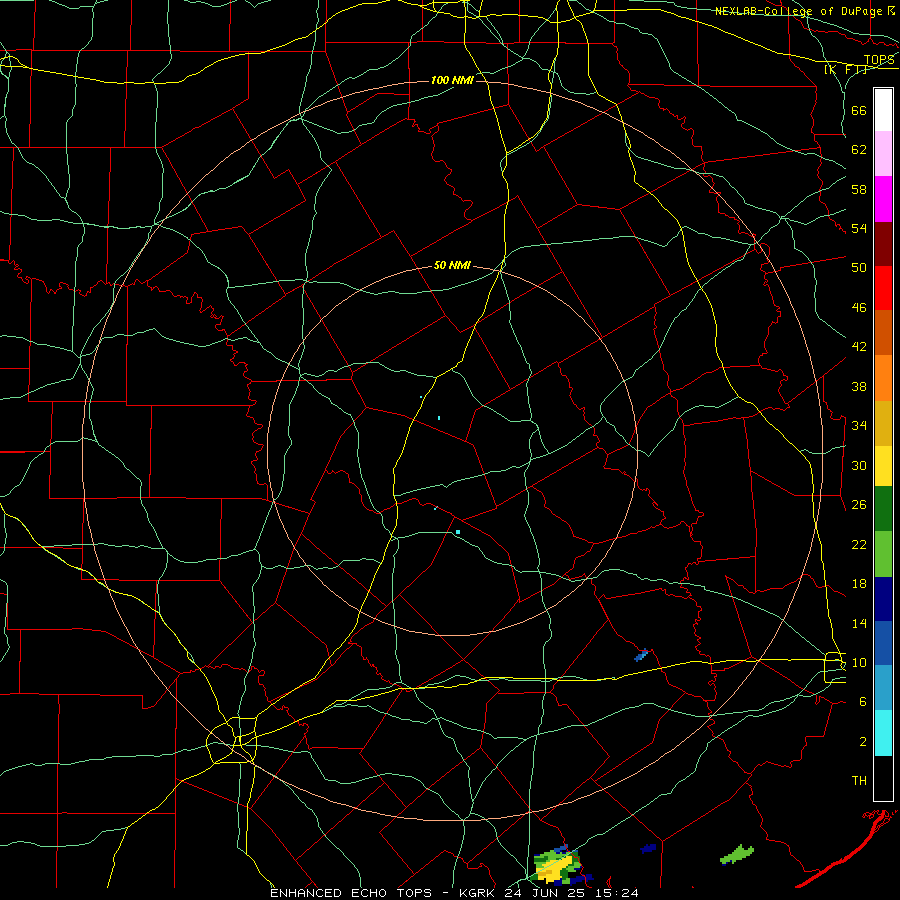Click the 'KGRK' station identifier

click(479, 893)
